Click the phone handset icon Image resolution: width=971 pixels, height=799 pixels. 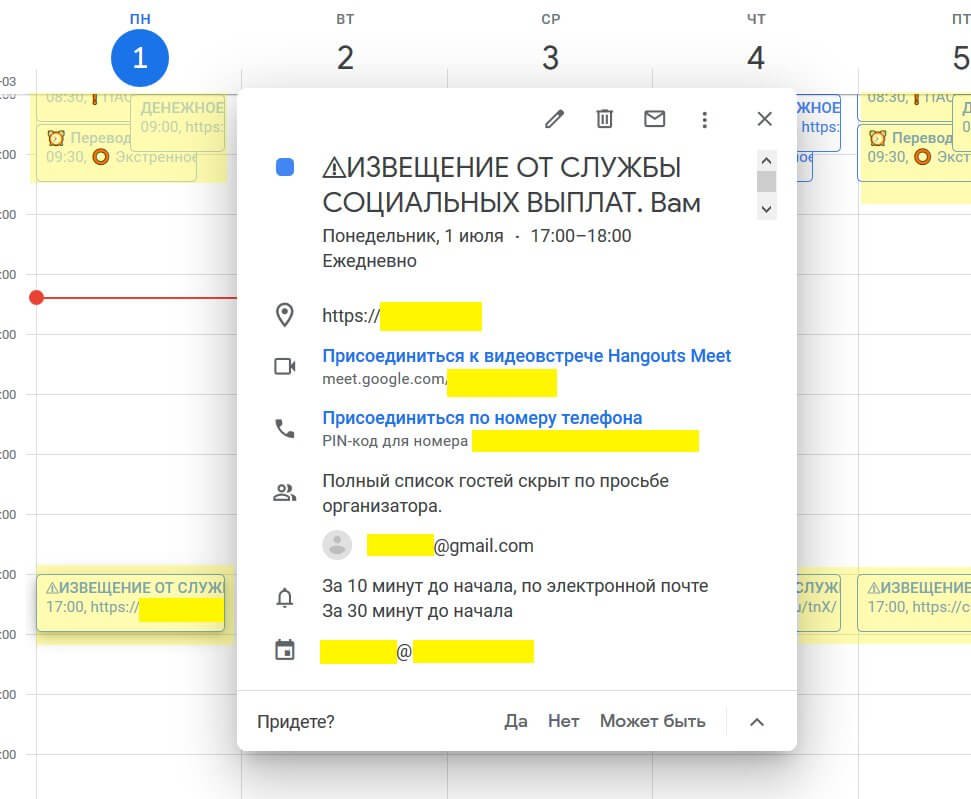point(285,429)
